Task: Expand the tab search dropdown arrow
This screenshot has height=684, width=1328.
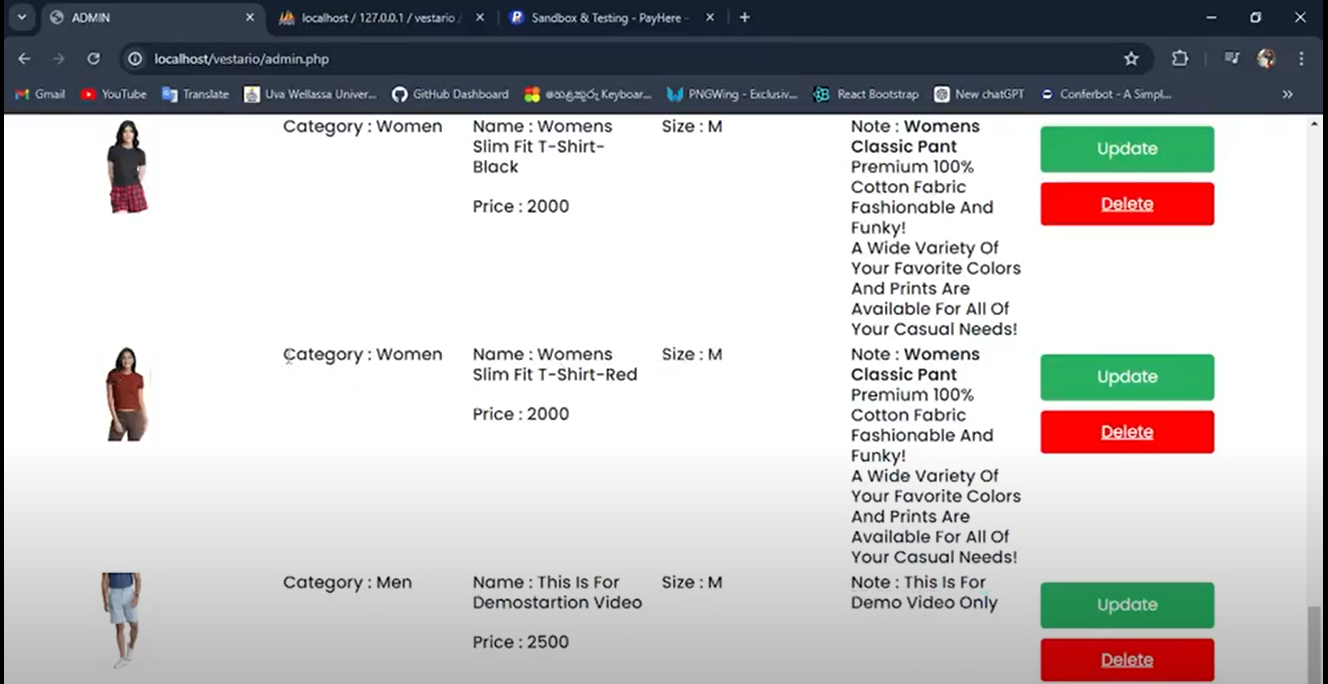Action: click(x=21, y=17)
